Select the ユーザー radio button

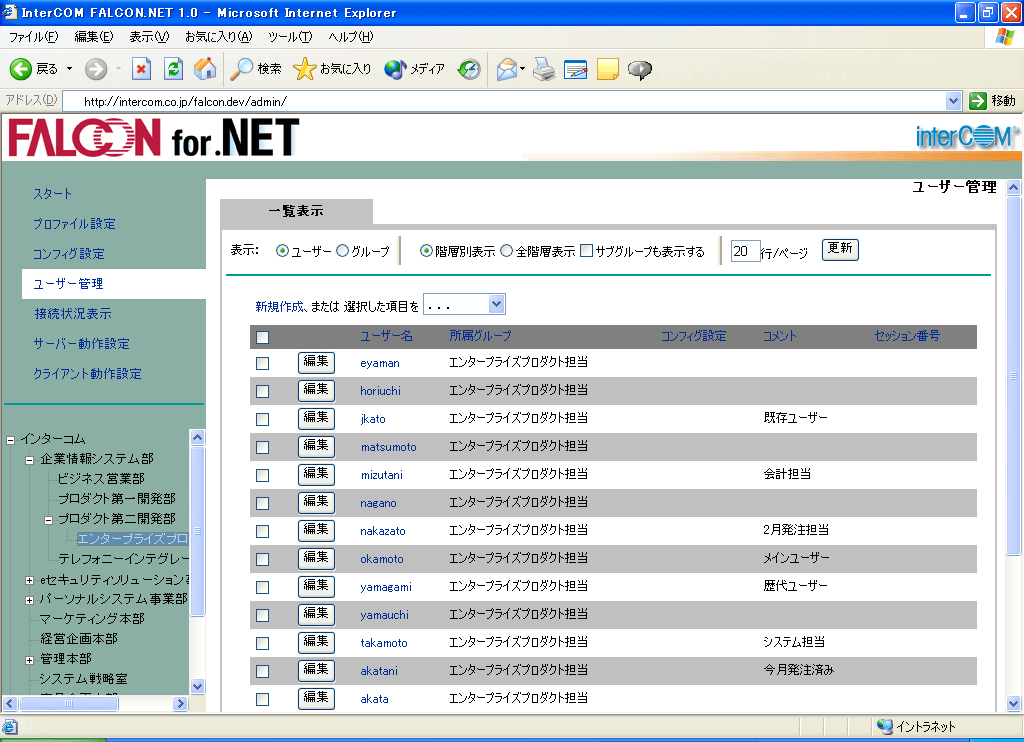tap(282, 251)
